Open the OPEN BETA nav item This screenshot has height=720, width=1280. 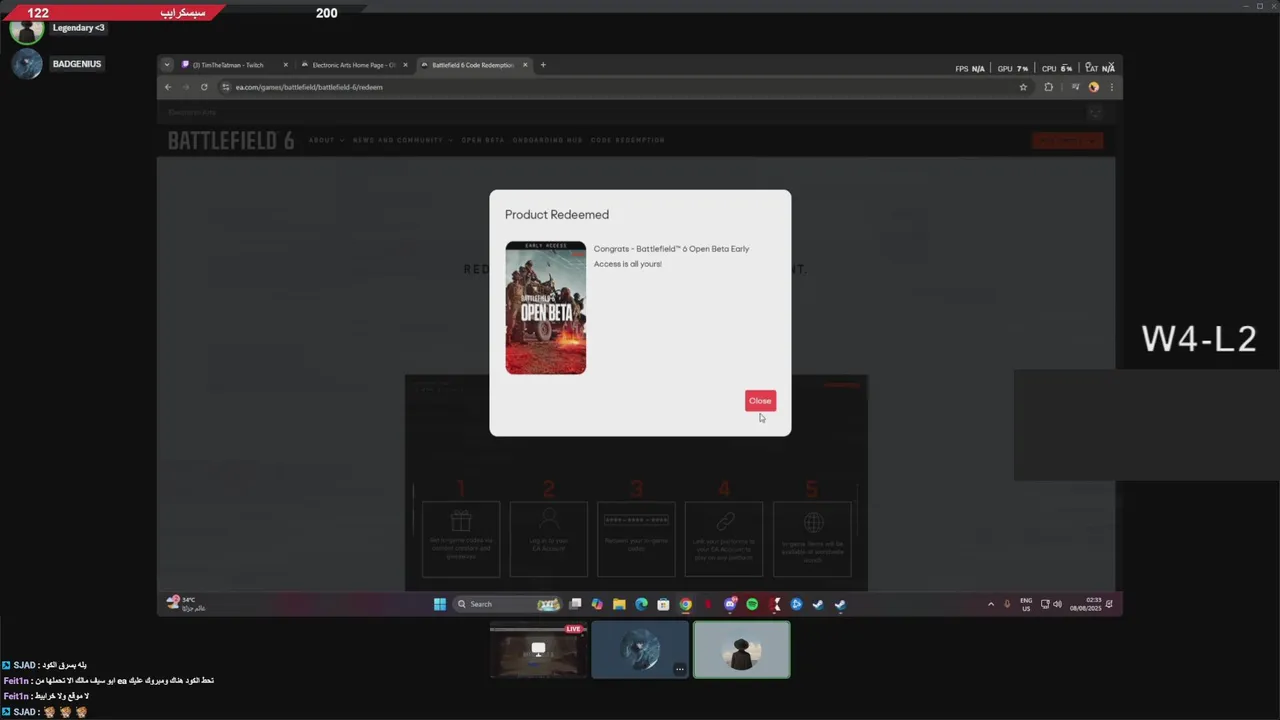point(483,140)
